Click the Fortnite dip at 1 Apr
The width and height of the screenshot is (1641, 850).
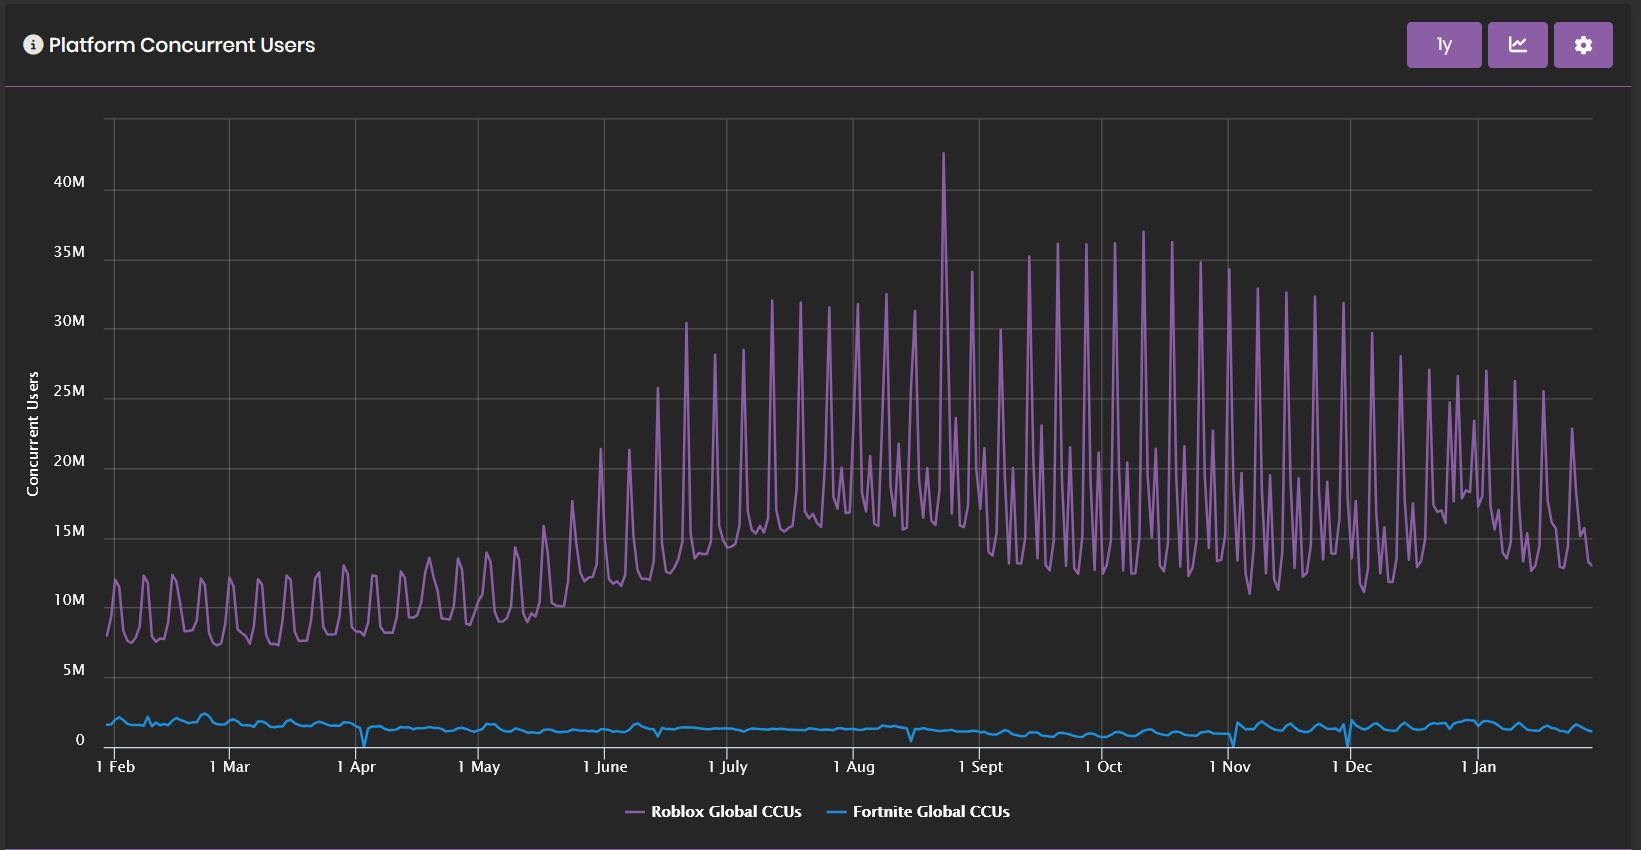(364, 743)
